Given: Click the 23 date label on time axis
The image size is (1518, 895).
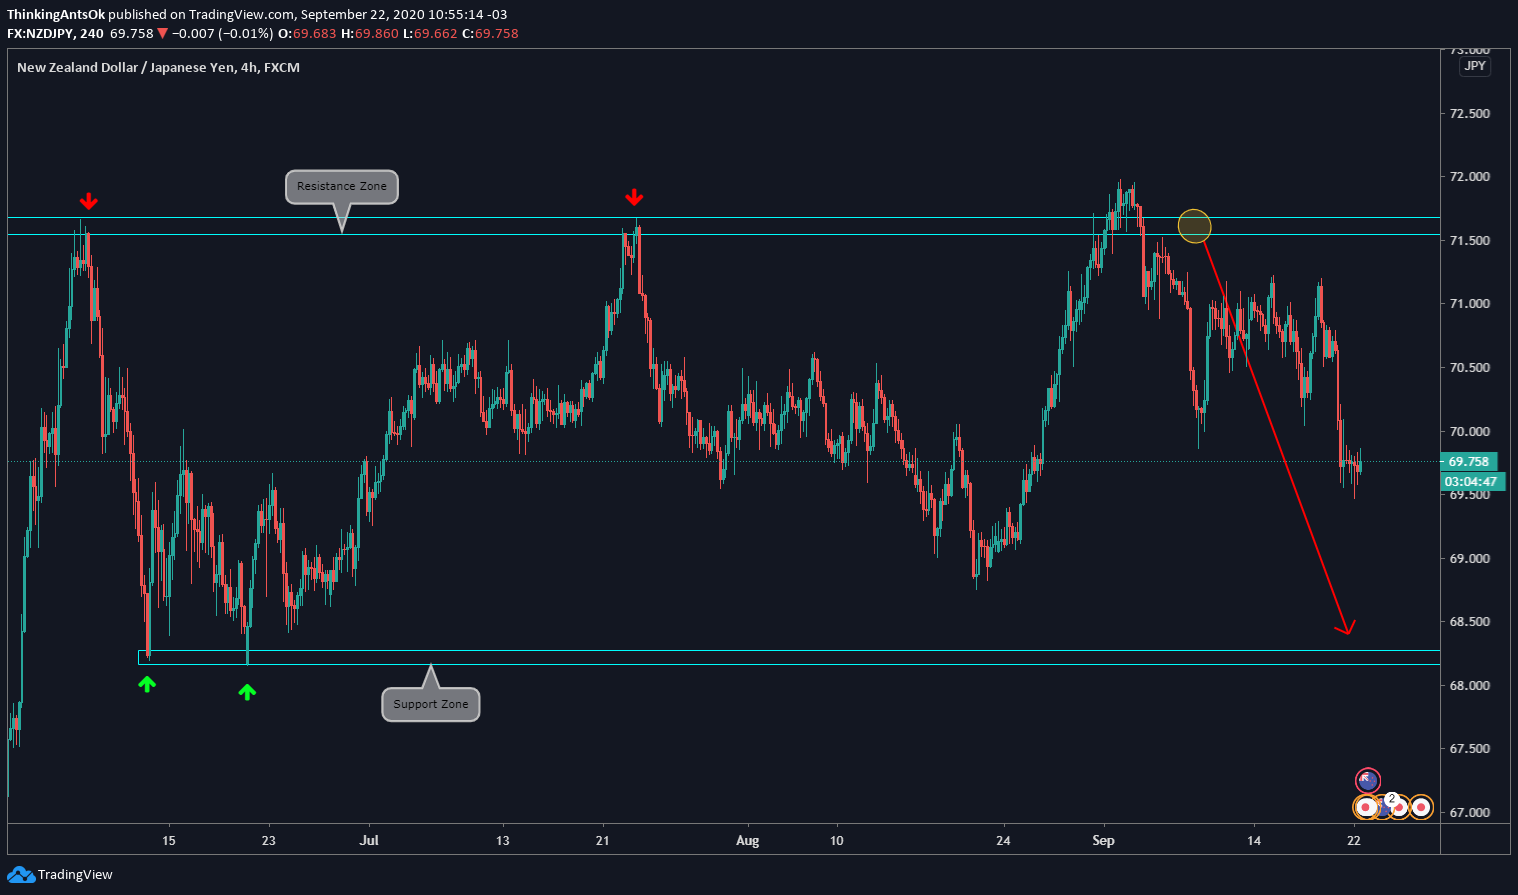Looking at the screenshot, I should click(x=269, y=841).
